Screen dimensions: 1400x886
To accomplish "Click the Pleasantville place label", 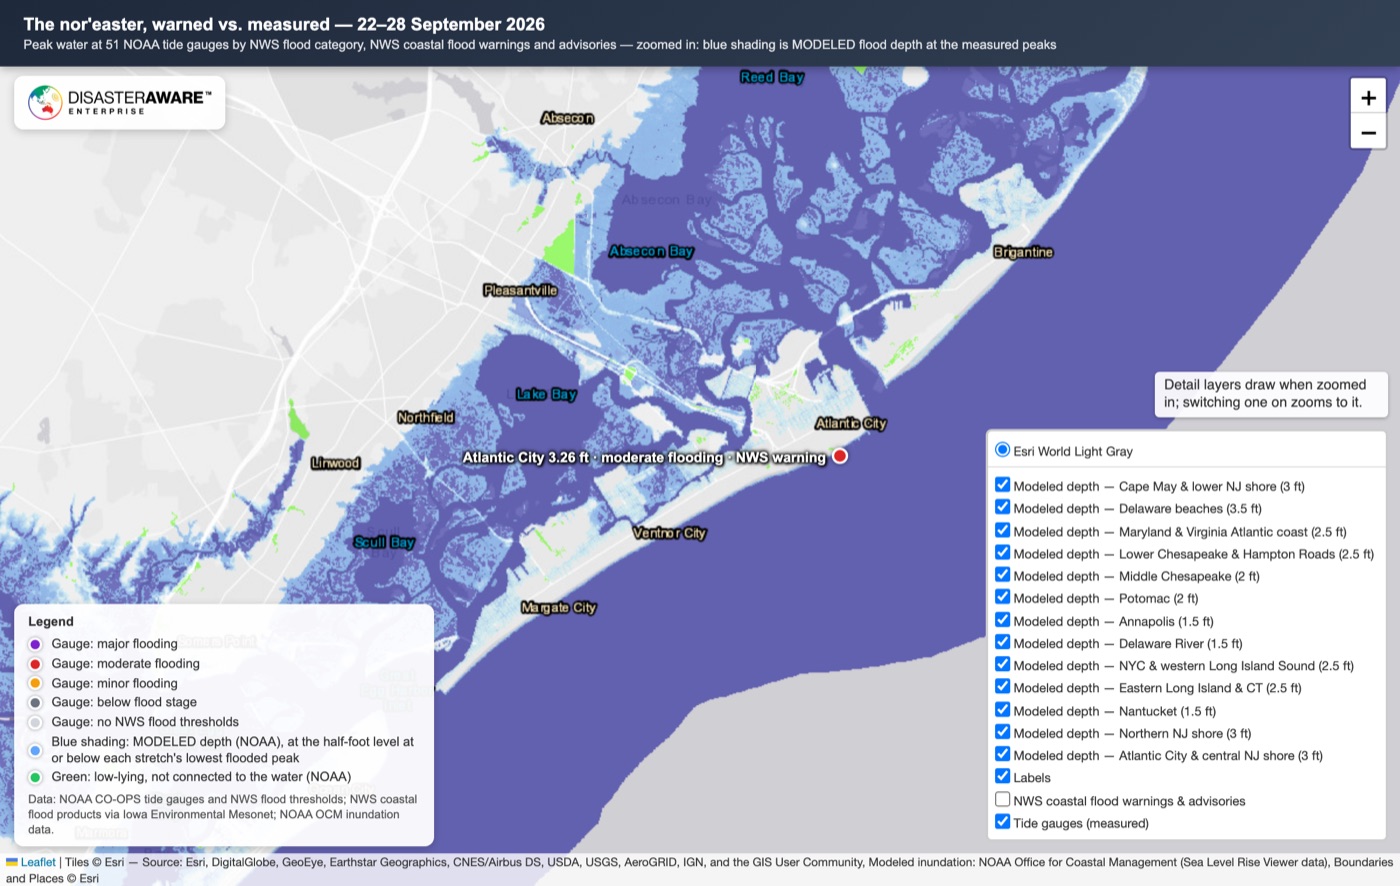I will coord(520,290).
